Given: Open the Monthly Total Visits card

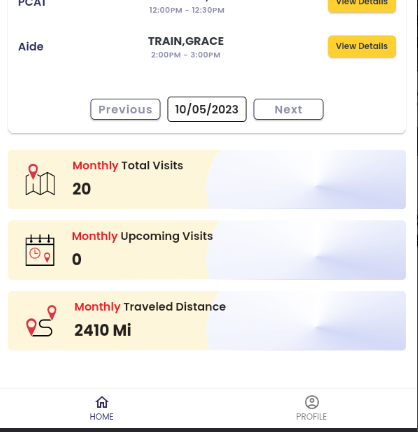Looking at the screenshot, I should (207, 179).
